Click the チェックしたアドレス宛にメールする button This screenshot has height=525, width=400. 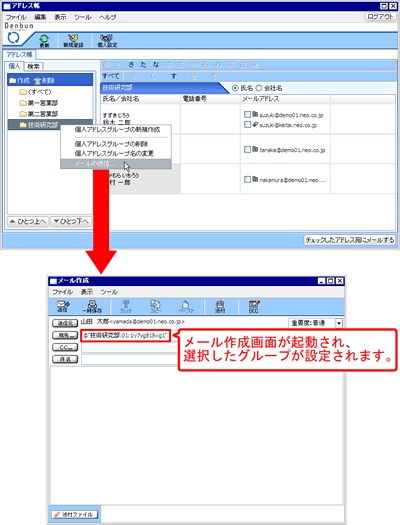(x=350, y=240)
